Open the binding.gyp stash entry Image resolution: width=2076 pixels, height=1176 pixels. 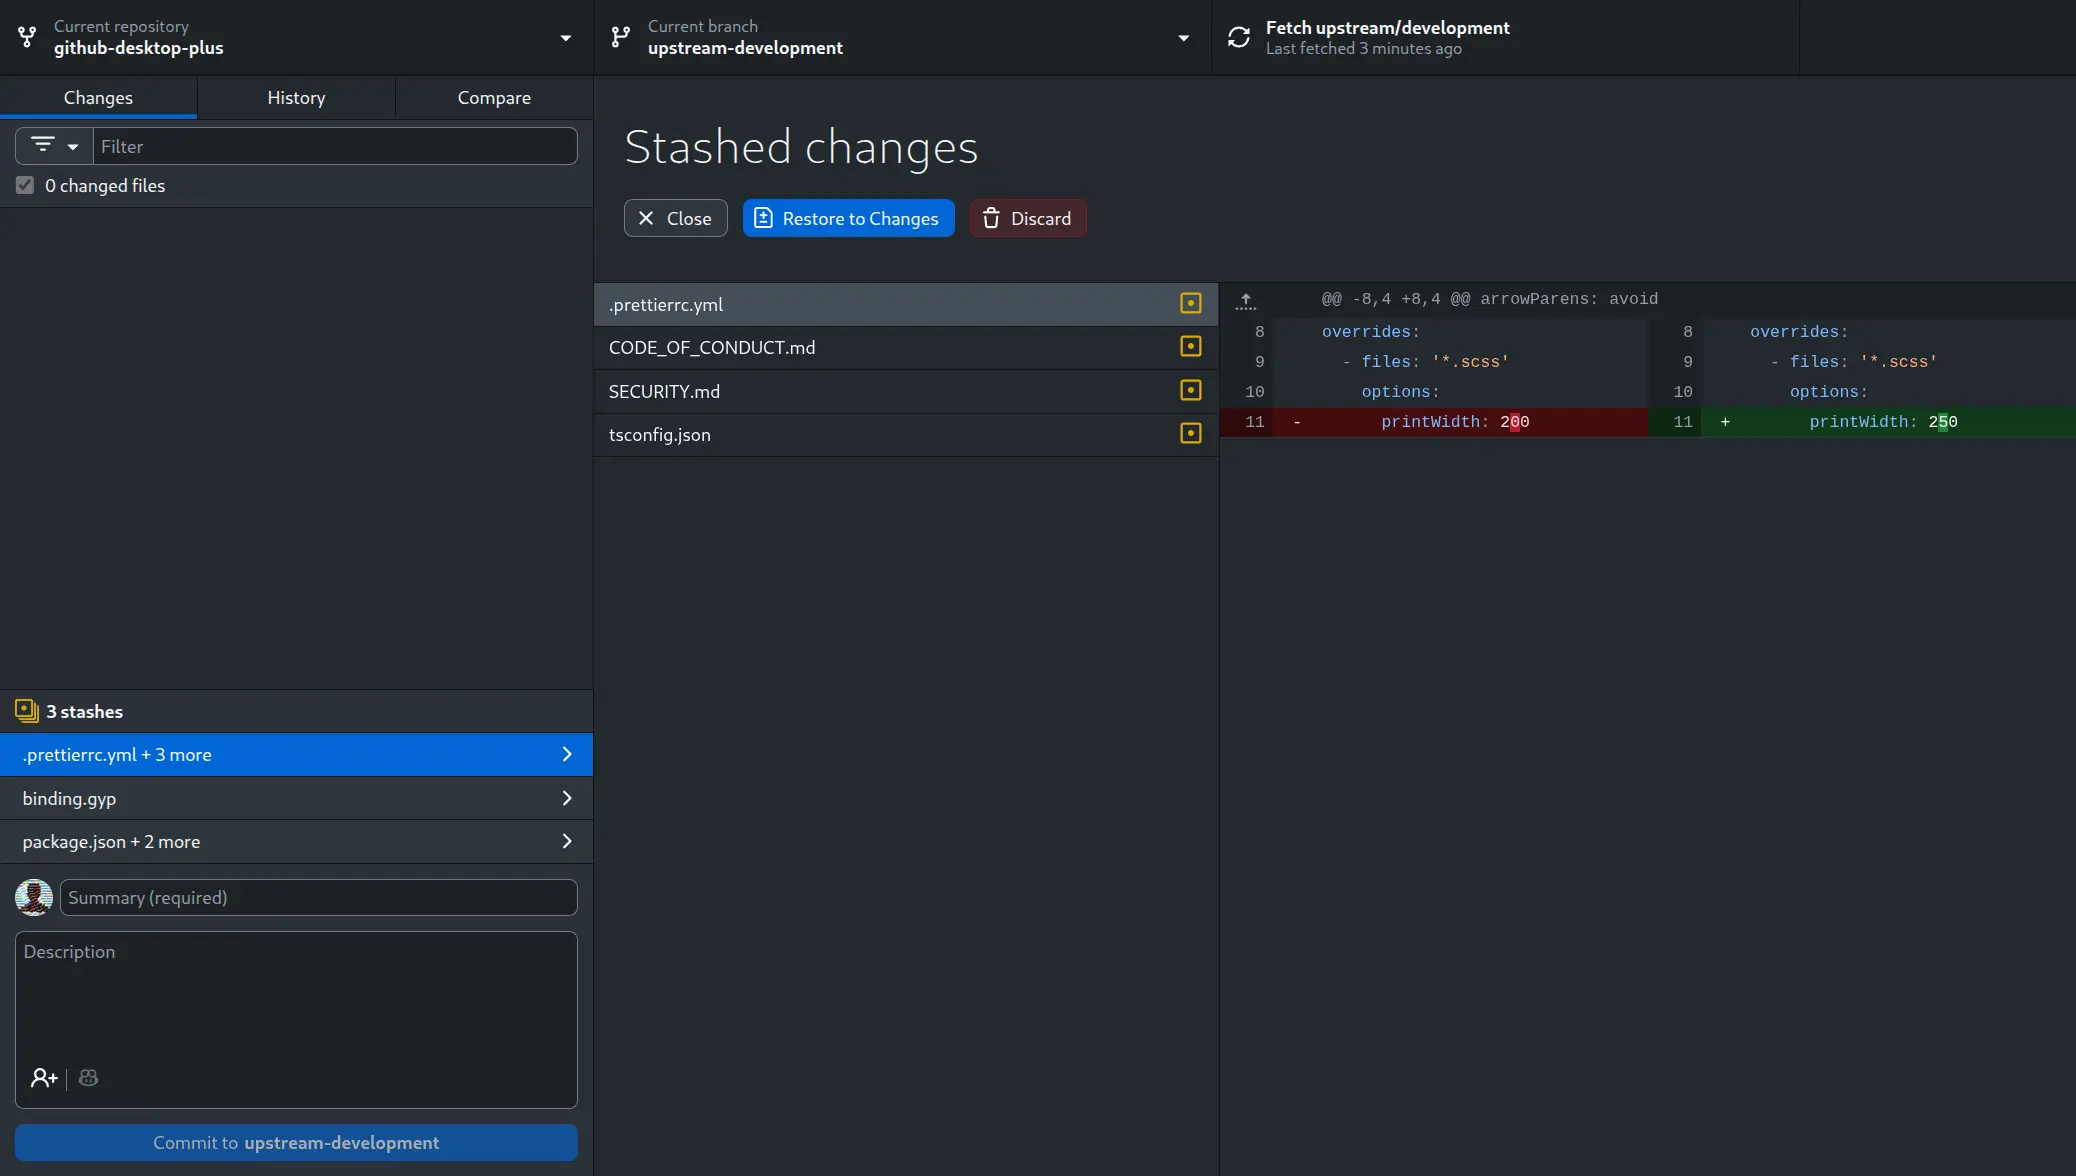click(296, 798)
